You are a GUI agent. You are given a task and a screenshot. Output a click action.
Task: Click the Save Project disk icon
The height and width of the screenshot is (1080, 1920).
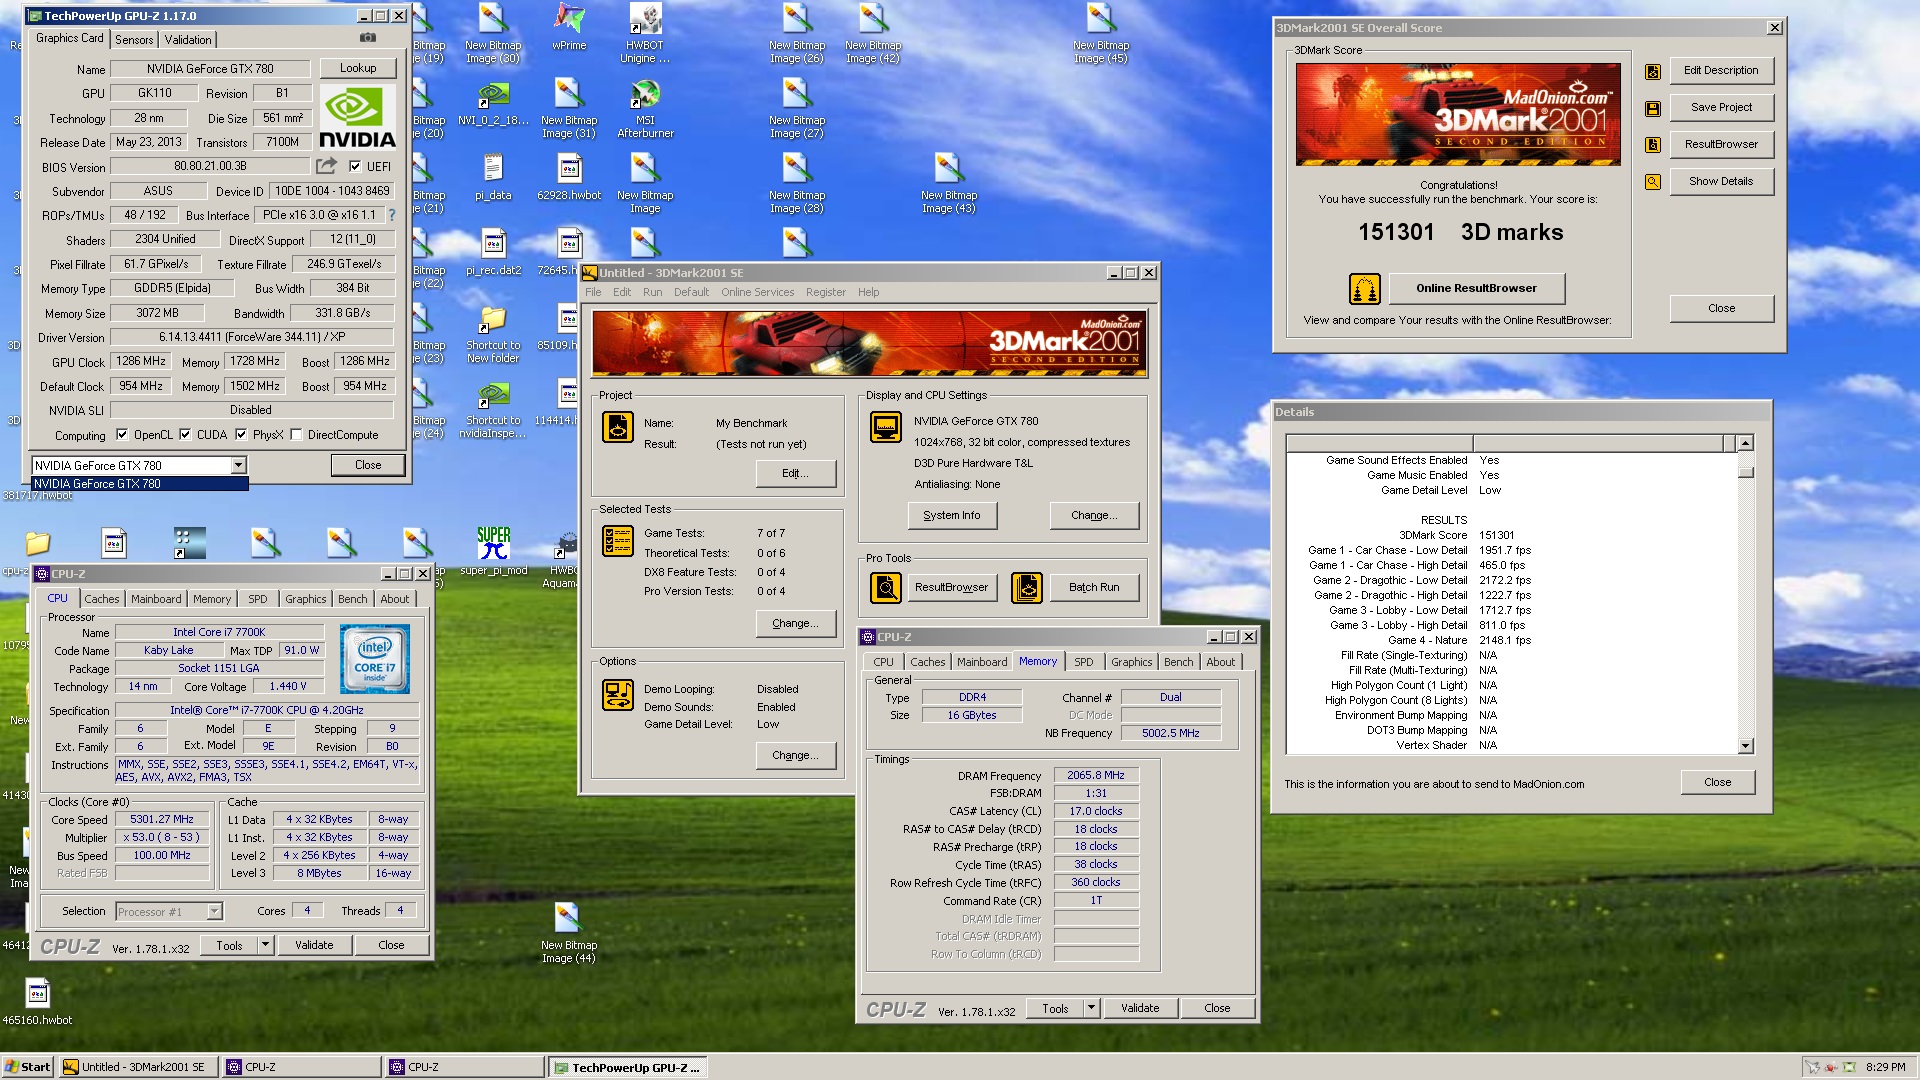(1653, 108)
